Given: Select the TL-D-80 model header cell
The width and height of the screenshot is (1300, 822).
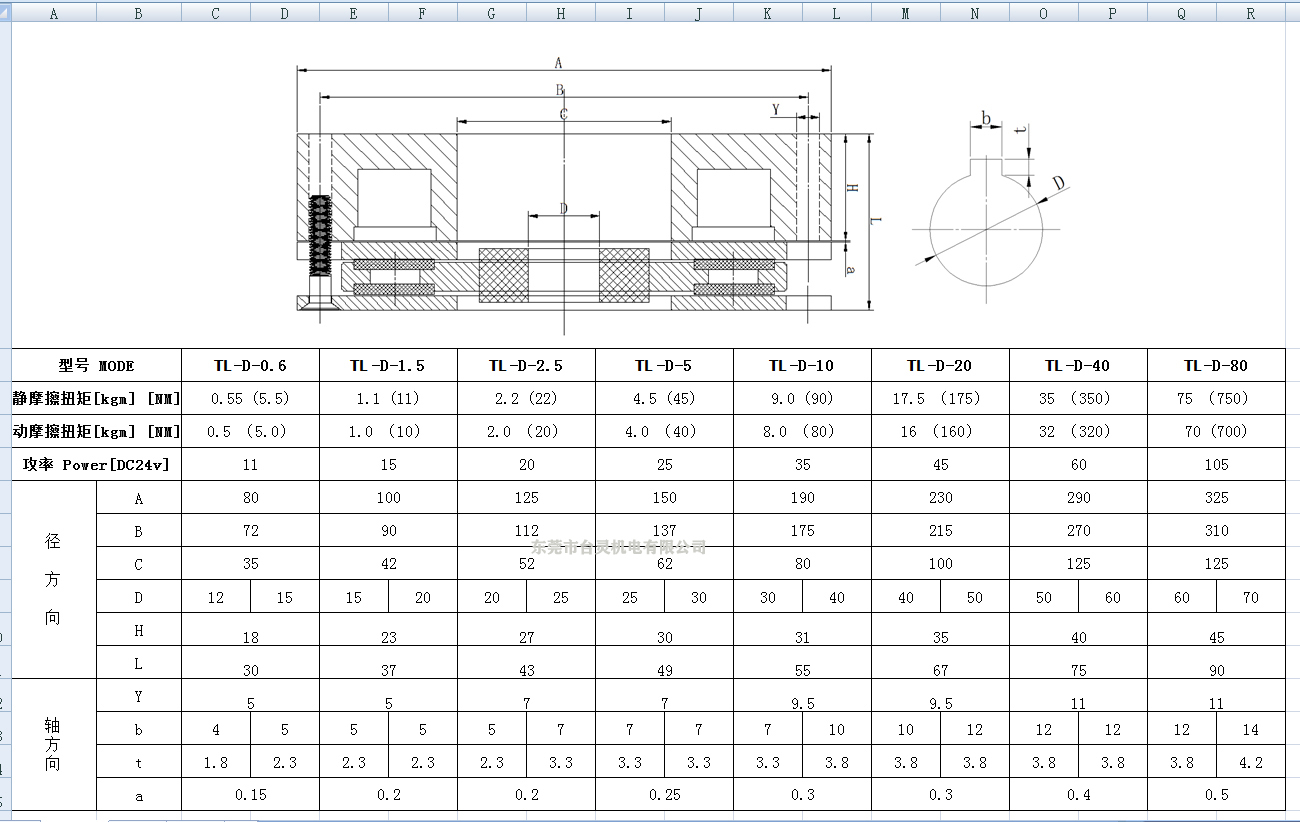Looking at the screenshot, I should pos(1216,365).
